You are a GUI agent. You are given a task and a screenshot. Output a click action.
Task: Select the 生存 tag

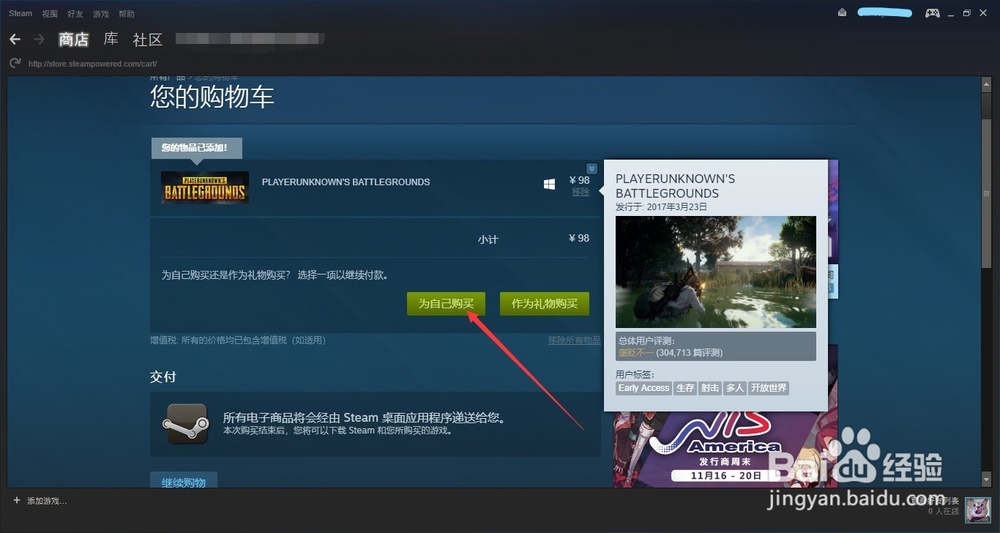point(685,388)
